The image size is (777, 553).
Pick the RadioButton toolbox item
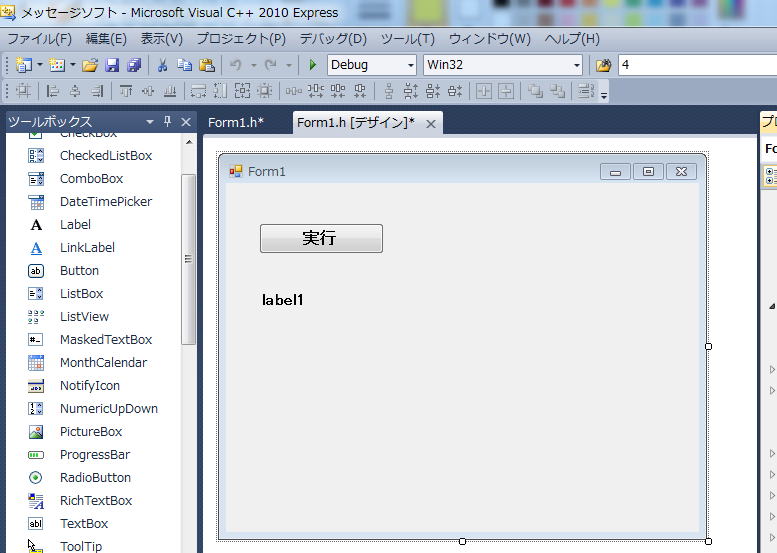(x=95, y=478)
